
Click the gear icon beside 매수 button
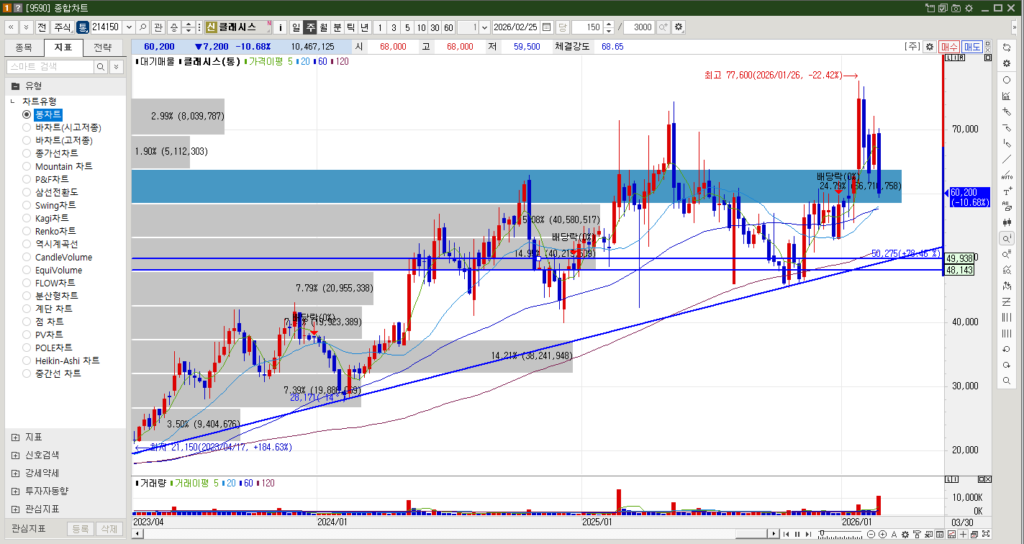pyautogui.click(x=929, y=46)
